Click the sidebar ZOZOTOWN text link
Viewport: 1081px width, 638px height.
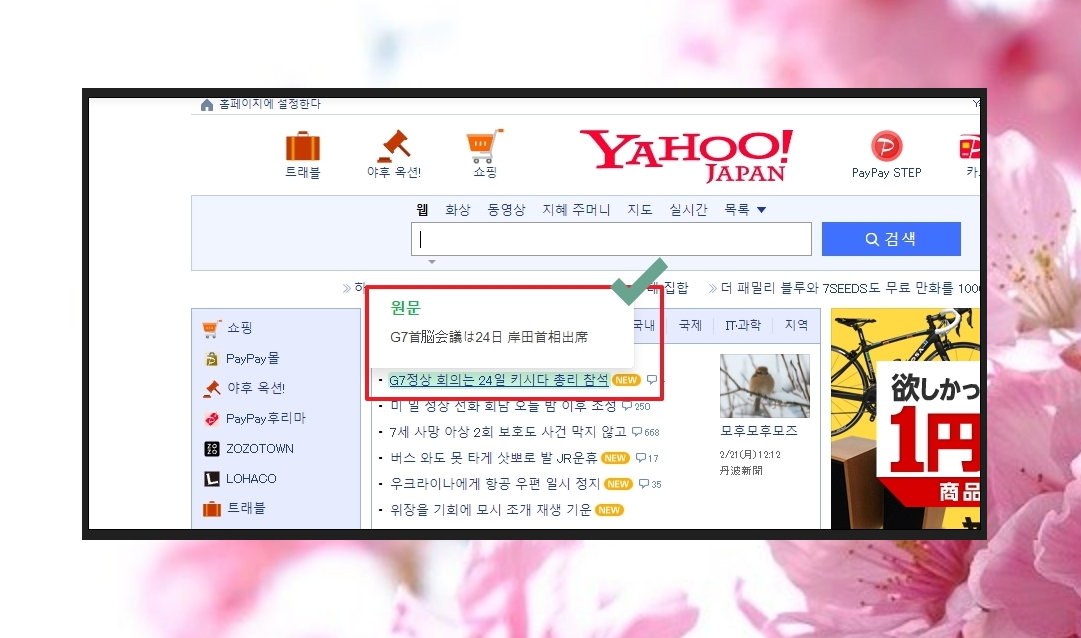[260, 449]
